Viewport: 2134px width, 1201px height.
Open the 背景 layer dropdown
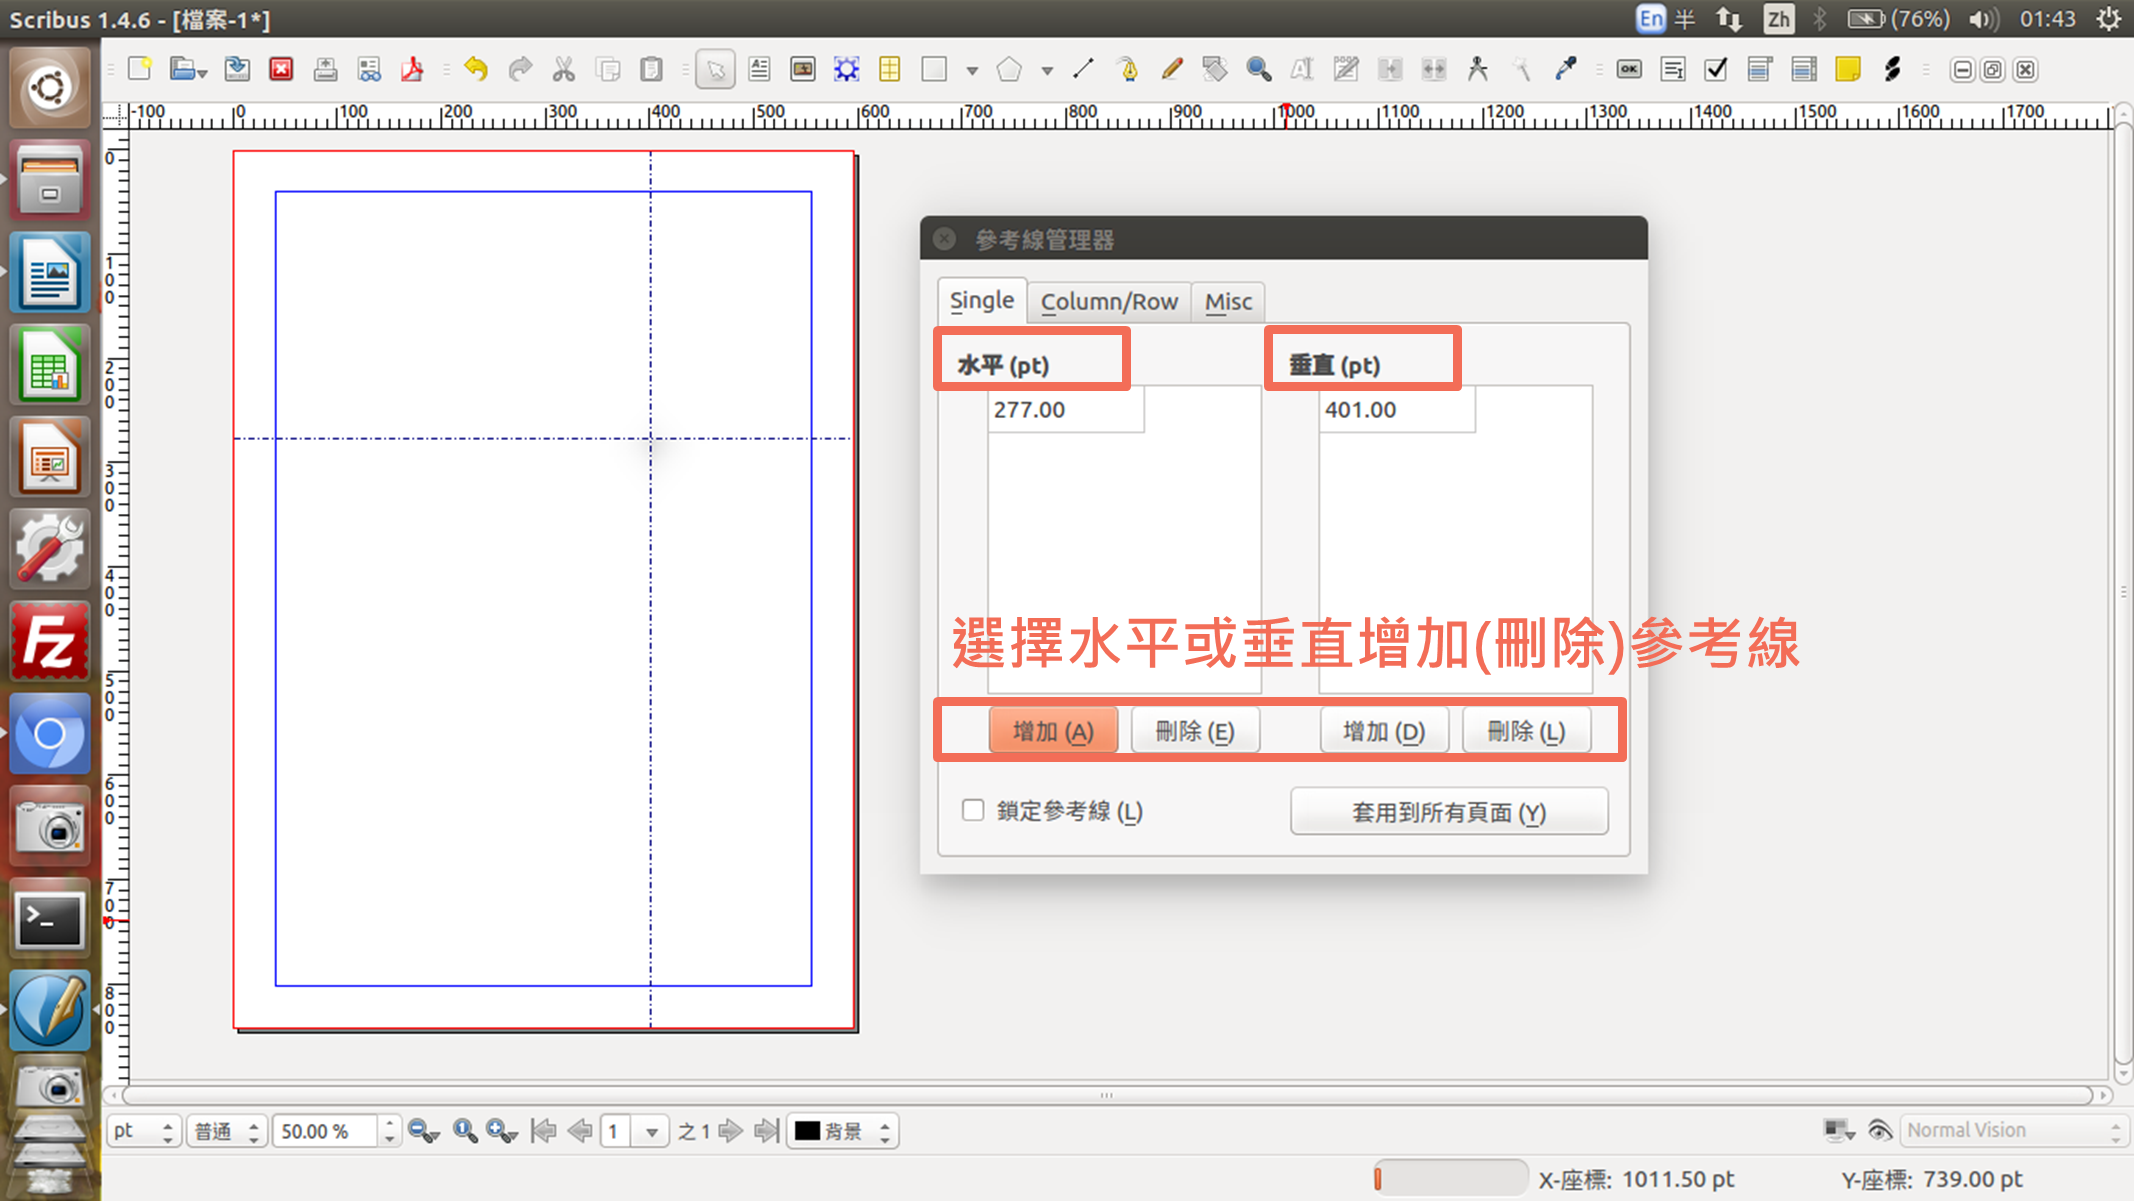(x=843, y=1131)
